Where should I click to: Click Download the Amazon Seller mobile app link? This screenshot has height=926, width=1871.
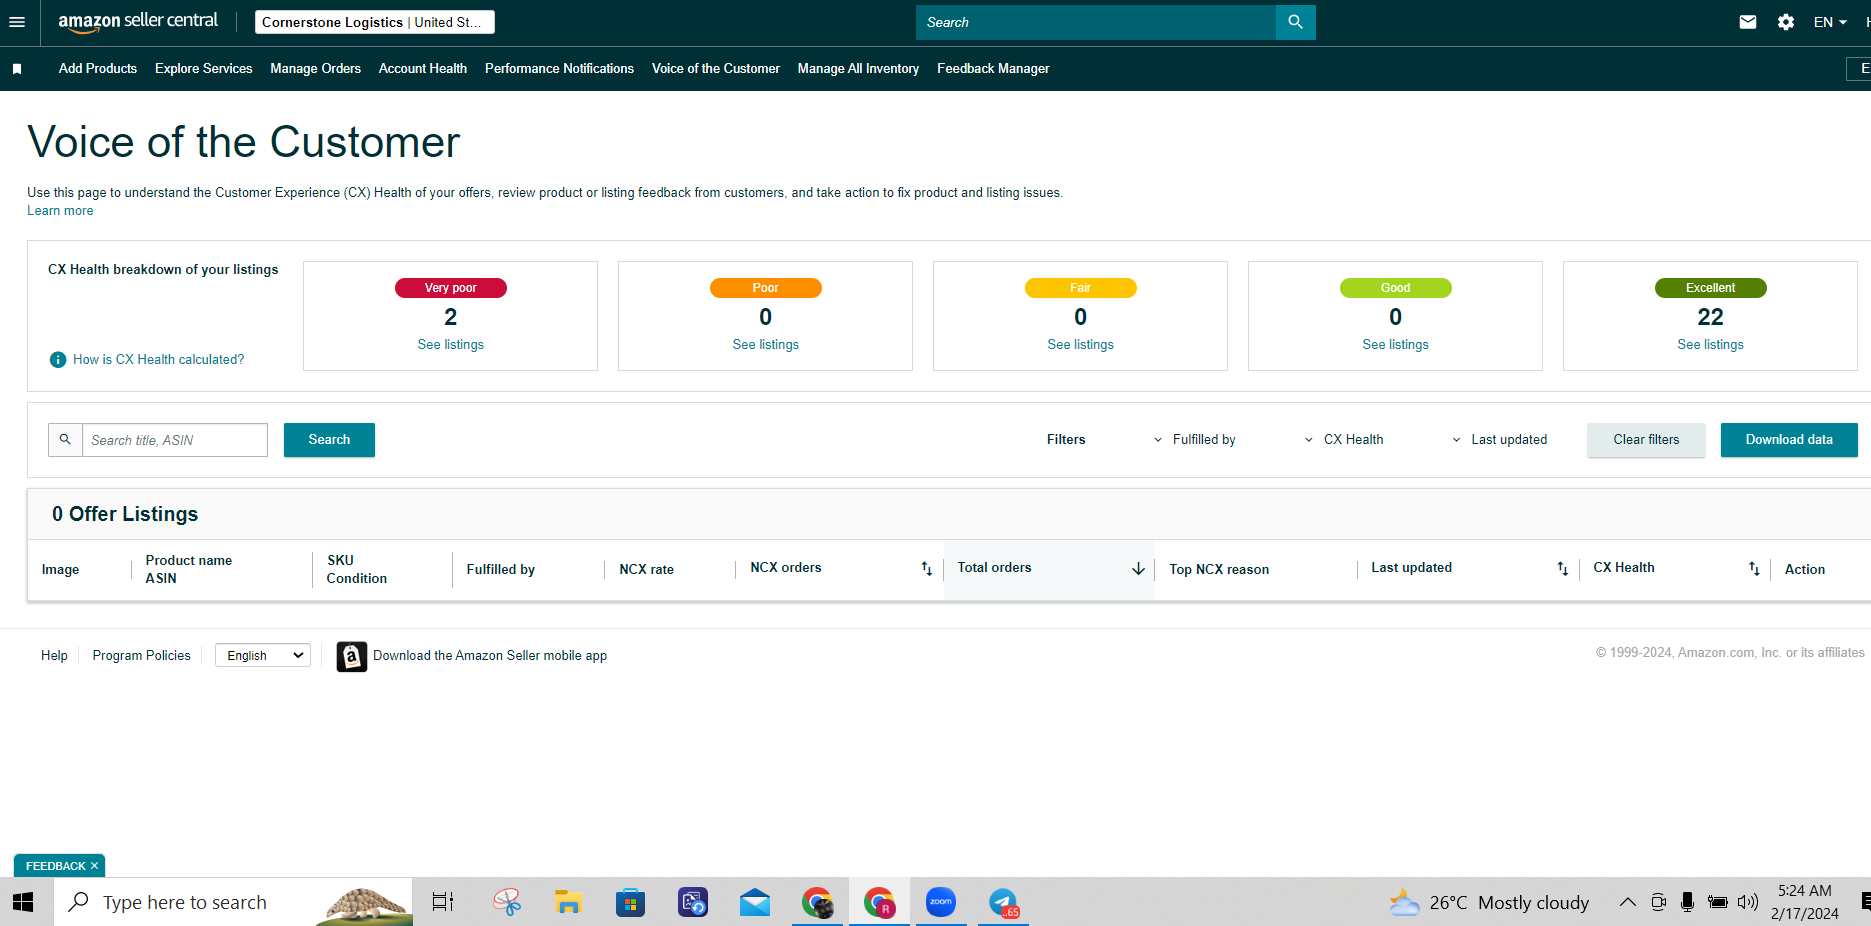pos(490,656)
